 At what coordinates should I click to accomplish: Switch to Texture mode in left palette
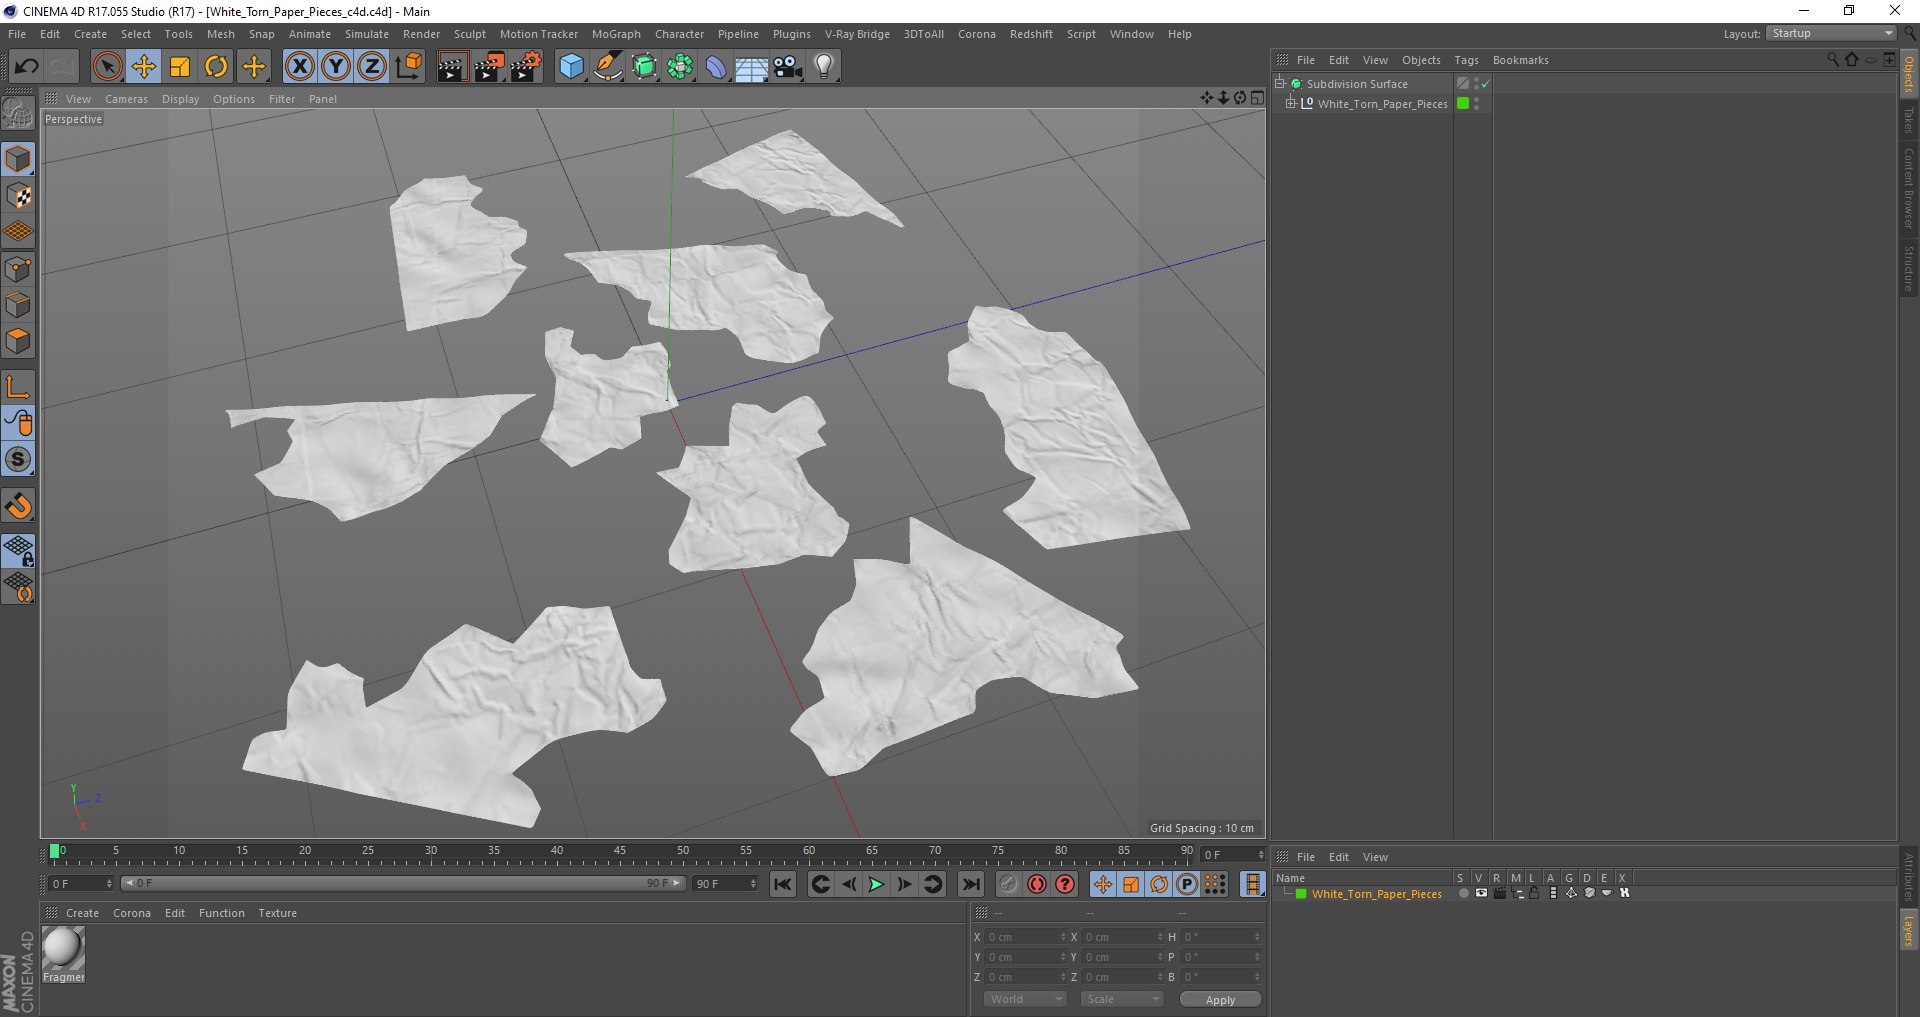pos(19,196)
